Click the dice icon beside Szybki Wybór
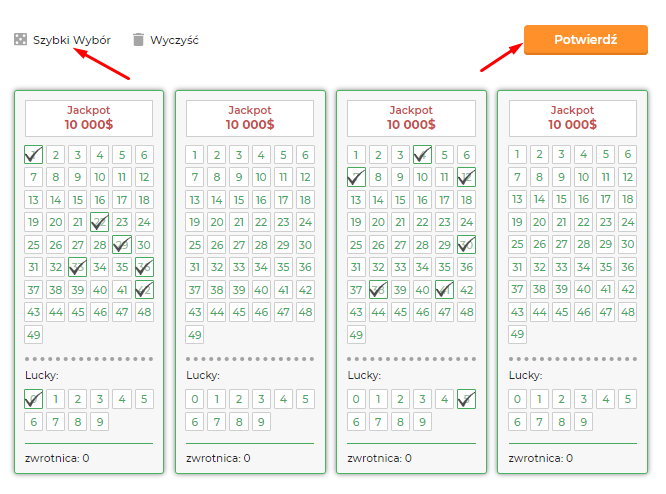 tap(20, 40)
